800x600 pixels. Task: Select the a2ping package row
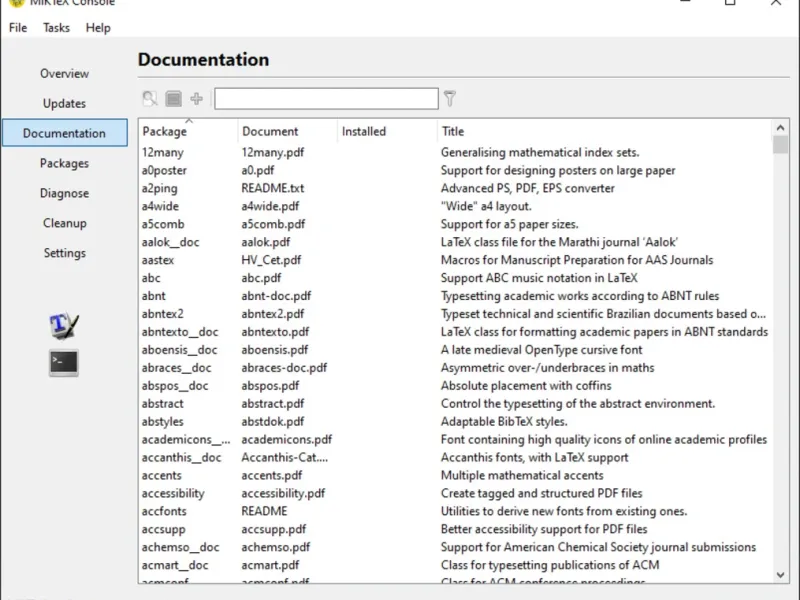pos(456,188)
